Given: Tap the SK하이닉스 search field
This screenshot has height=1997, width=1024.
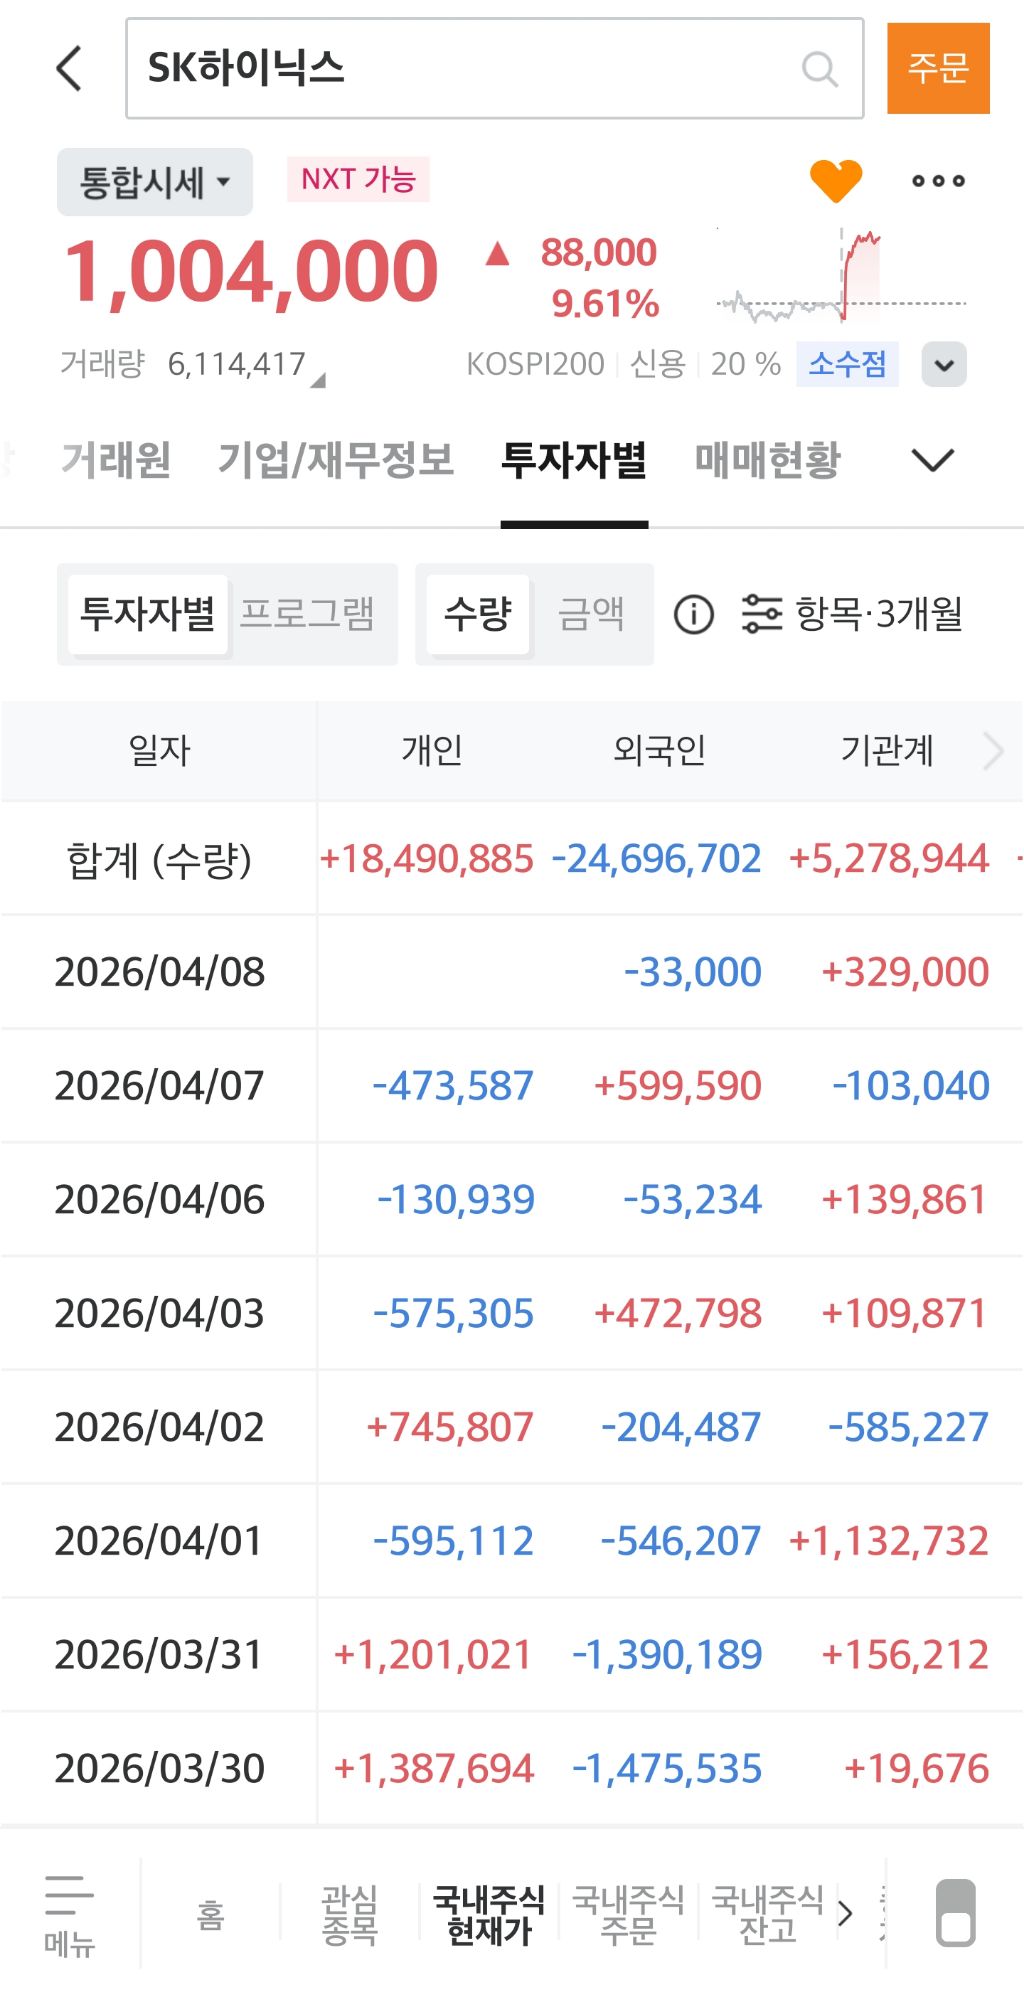Looking at the screenshot, I should 495,68.
